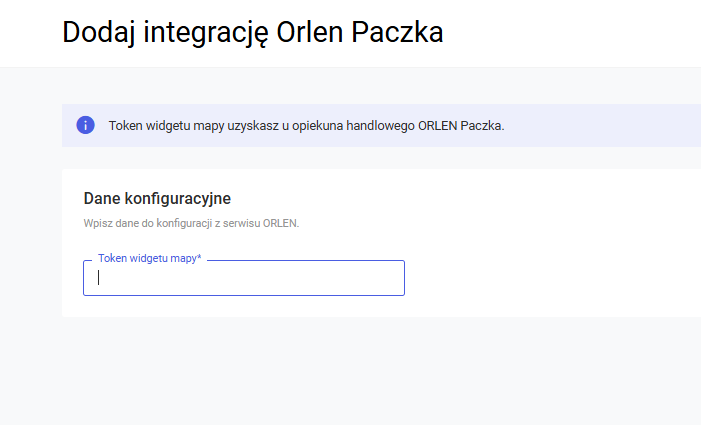This screenshot has height=425, width=701.
Task: Click empty white card area right of input
Action: 550,270
